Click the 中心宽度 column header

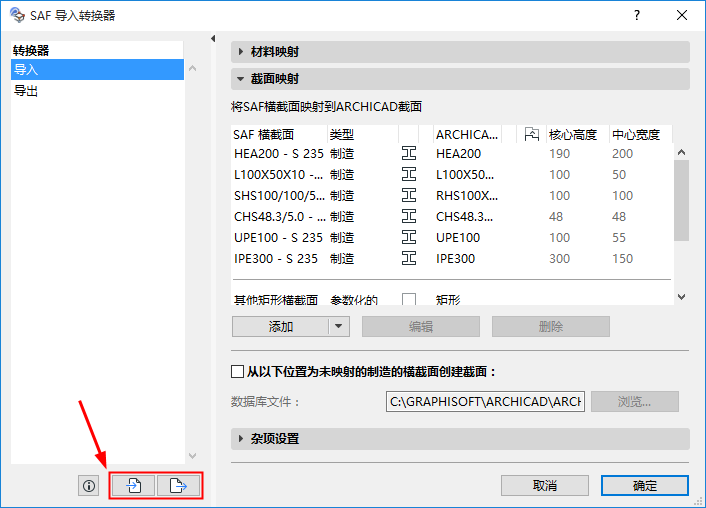tap(640, 134)
